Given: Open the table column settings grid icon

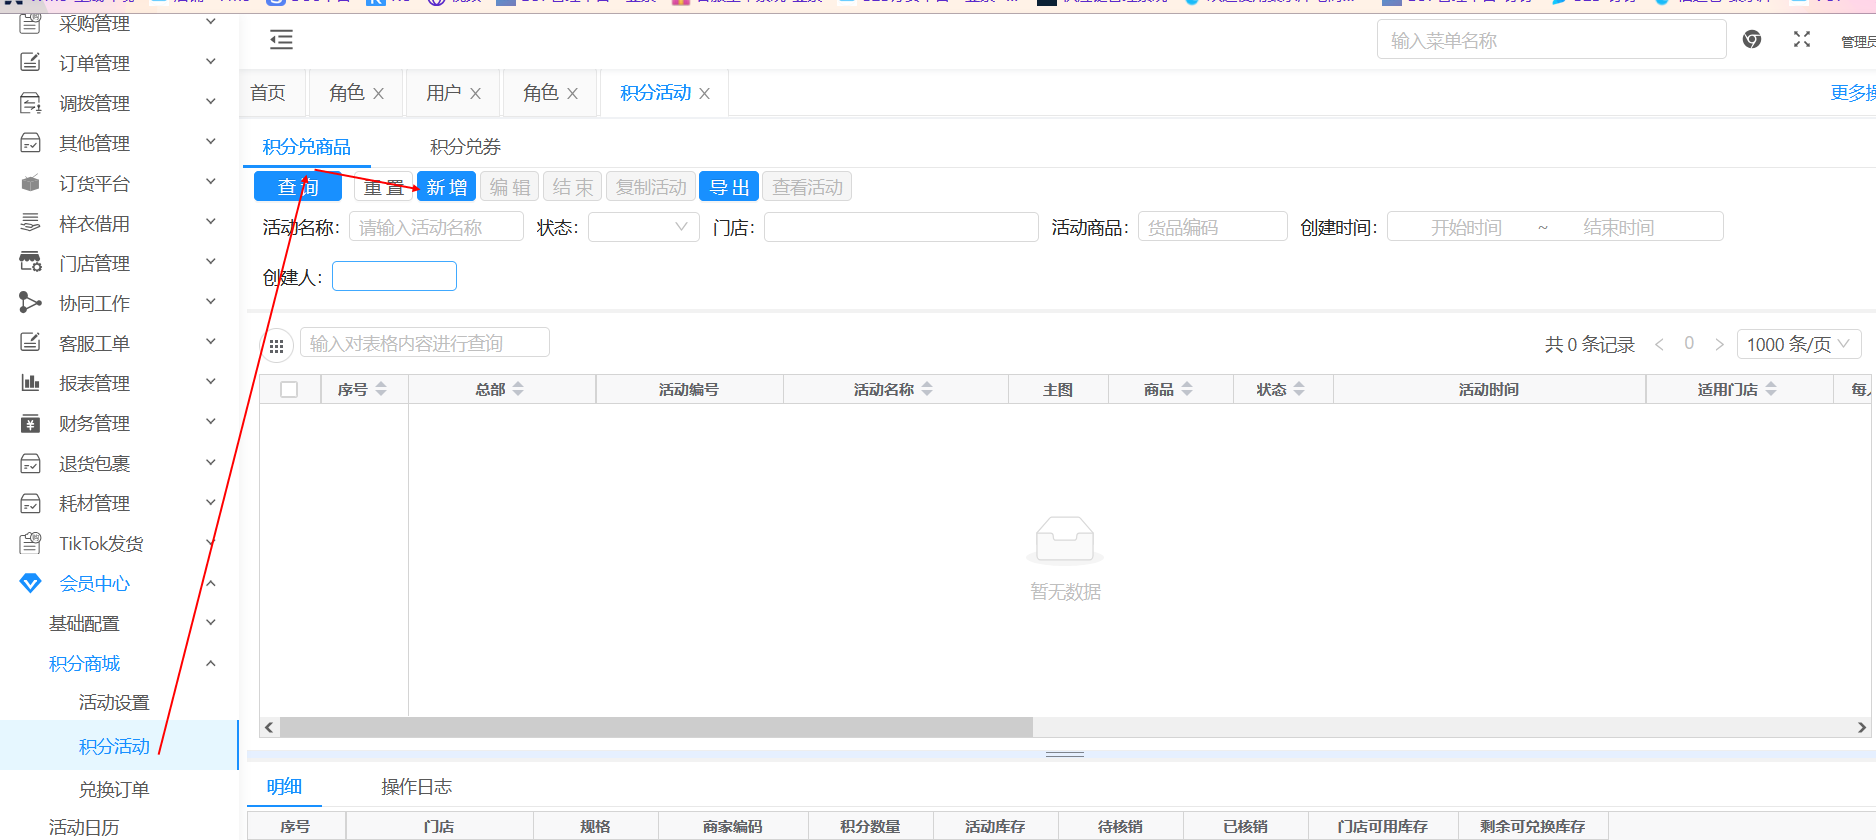Looking at the screenshot, I should pyautogui.click(x=277, y=345).
